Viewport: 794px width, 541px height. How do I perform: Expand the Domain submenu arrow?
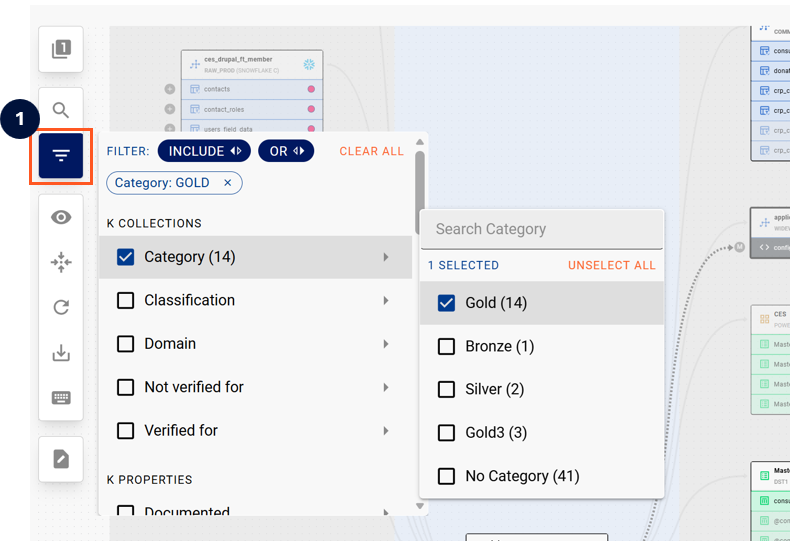(x=386, y=344)
